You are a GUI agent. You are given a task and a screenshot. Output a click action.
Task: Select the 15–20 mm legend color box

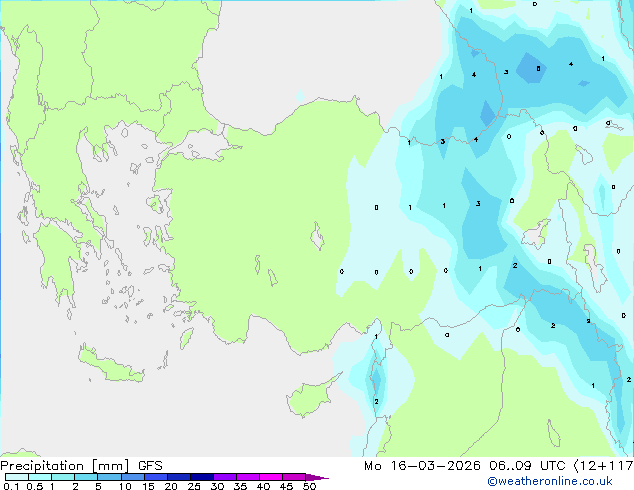[x=156, y=477]
